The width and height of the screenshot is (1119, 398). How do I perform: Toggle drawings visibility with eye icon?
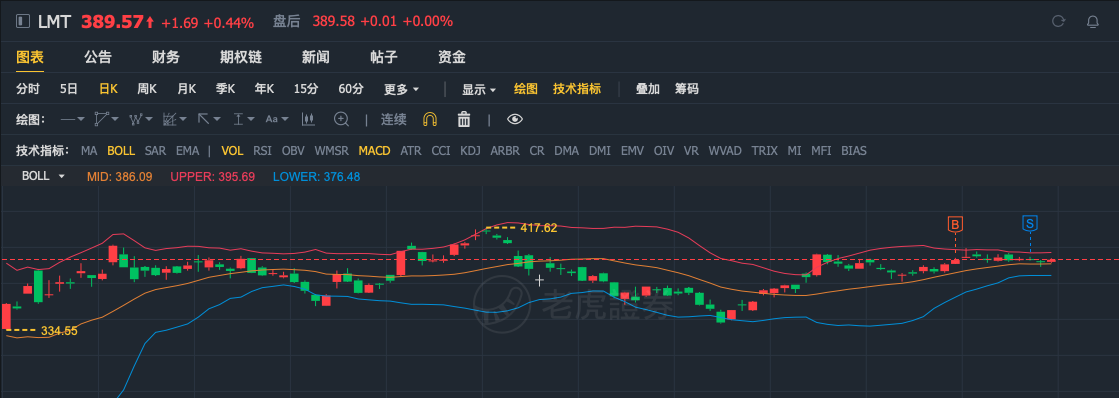tap(515, 119)
